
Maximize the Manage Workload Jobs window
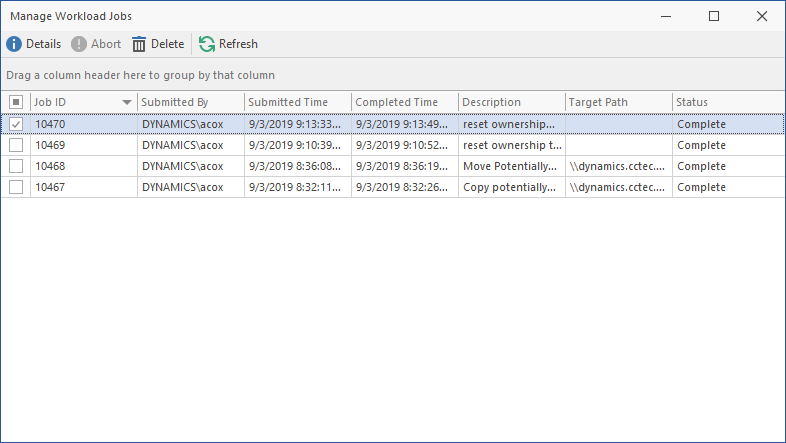point(714,16)
